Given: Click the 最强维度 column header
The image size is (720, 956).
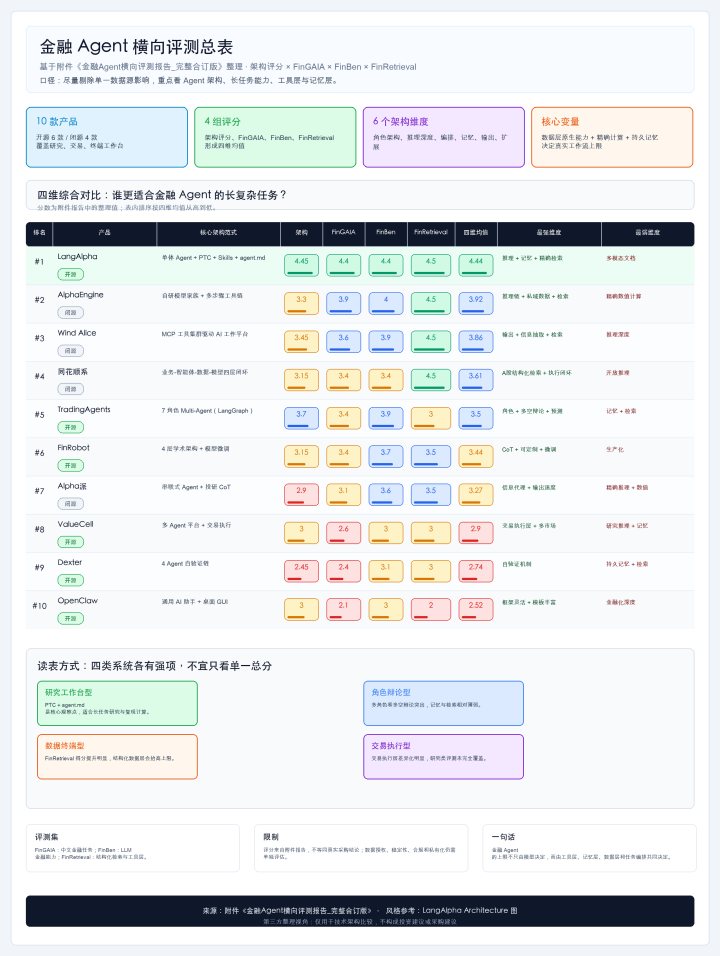Looking at the screenshot, I should coord(549,232).
